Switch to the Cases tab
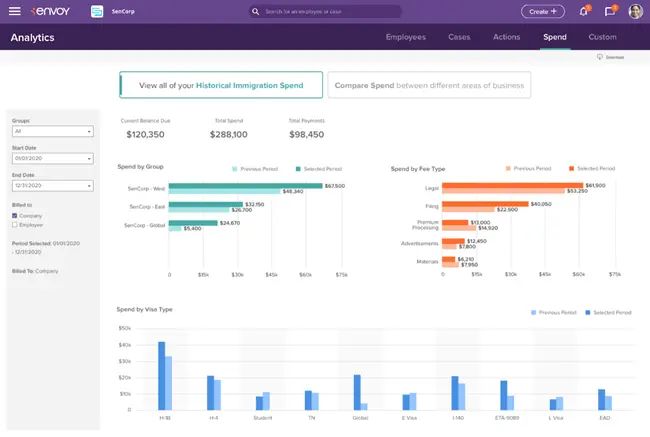This screenshot has height=437, width=650. 459,37
